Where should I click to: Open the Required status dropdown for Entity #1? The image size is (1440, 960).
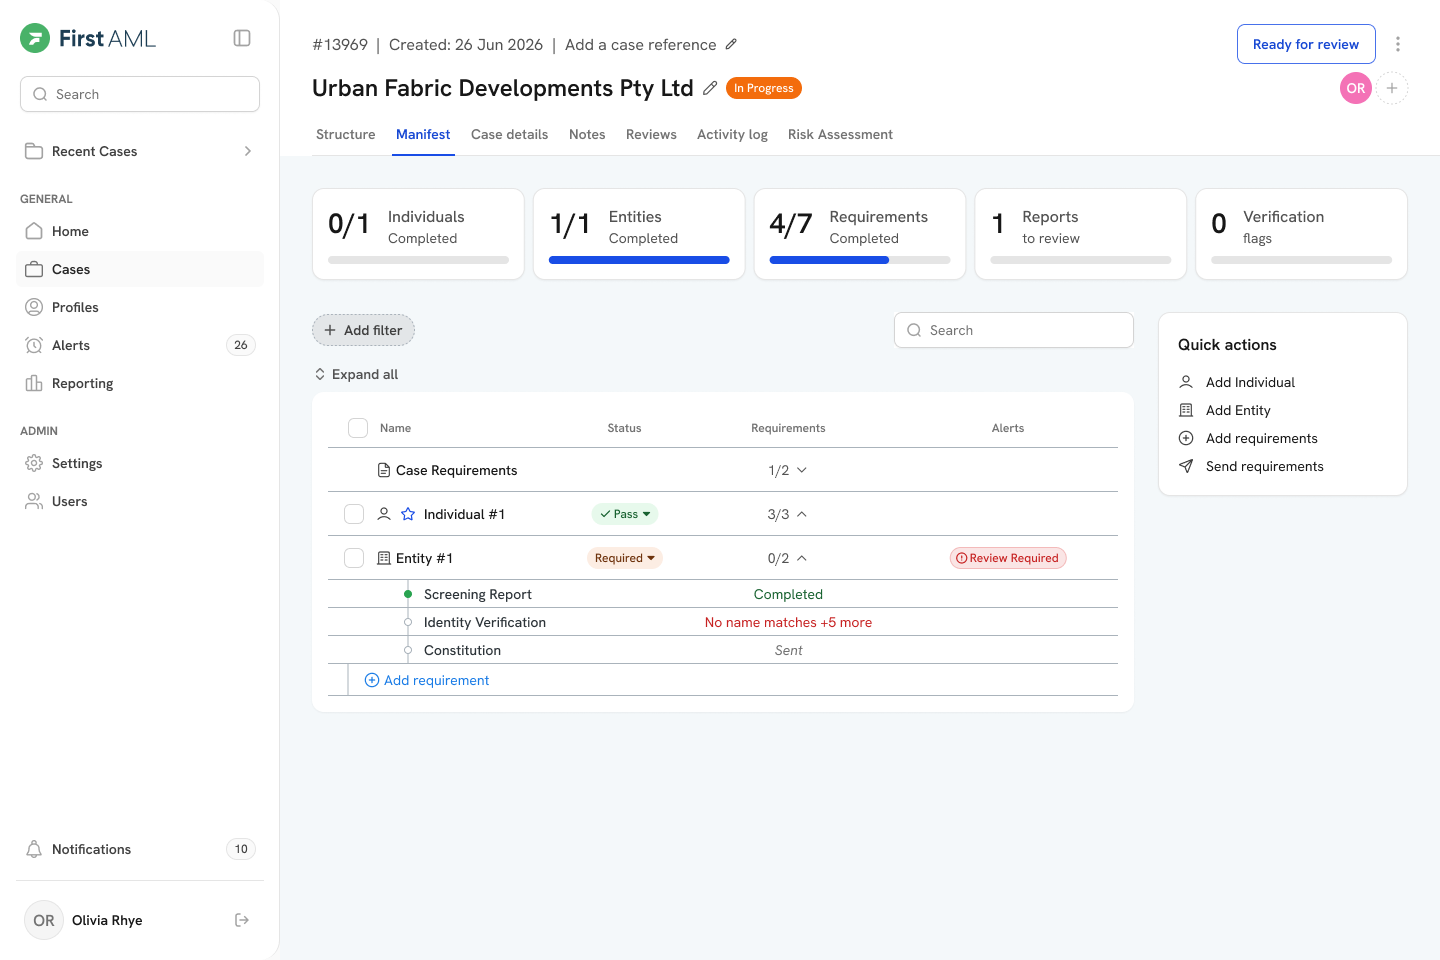click(x=624, y=558)
